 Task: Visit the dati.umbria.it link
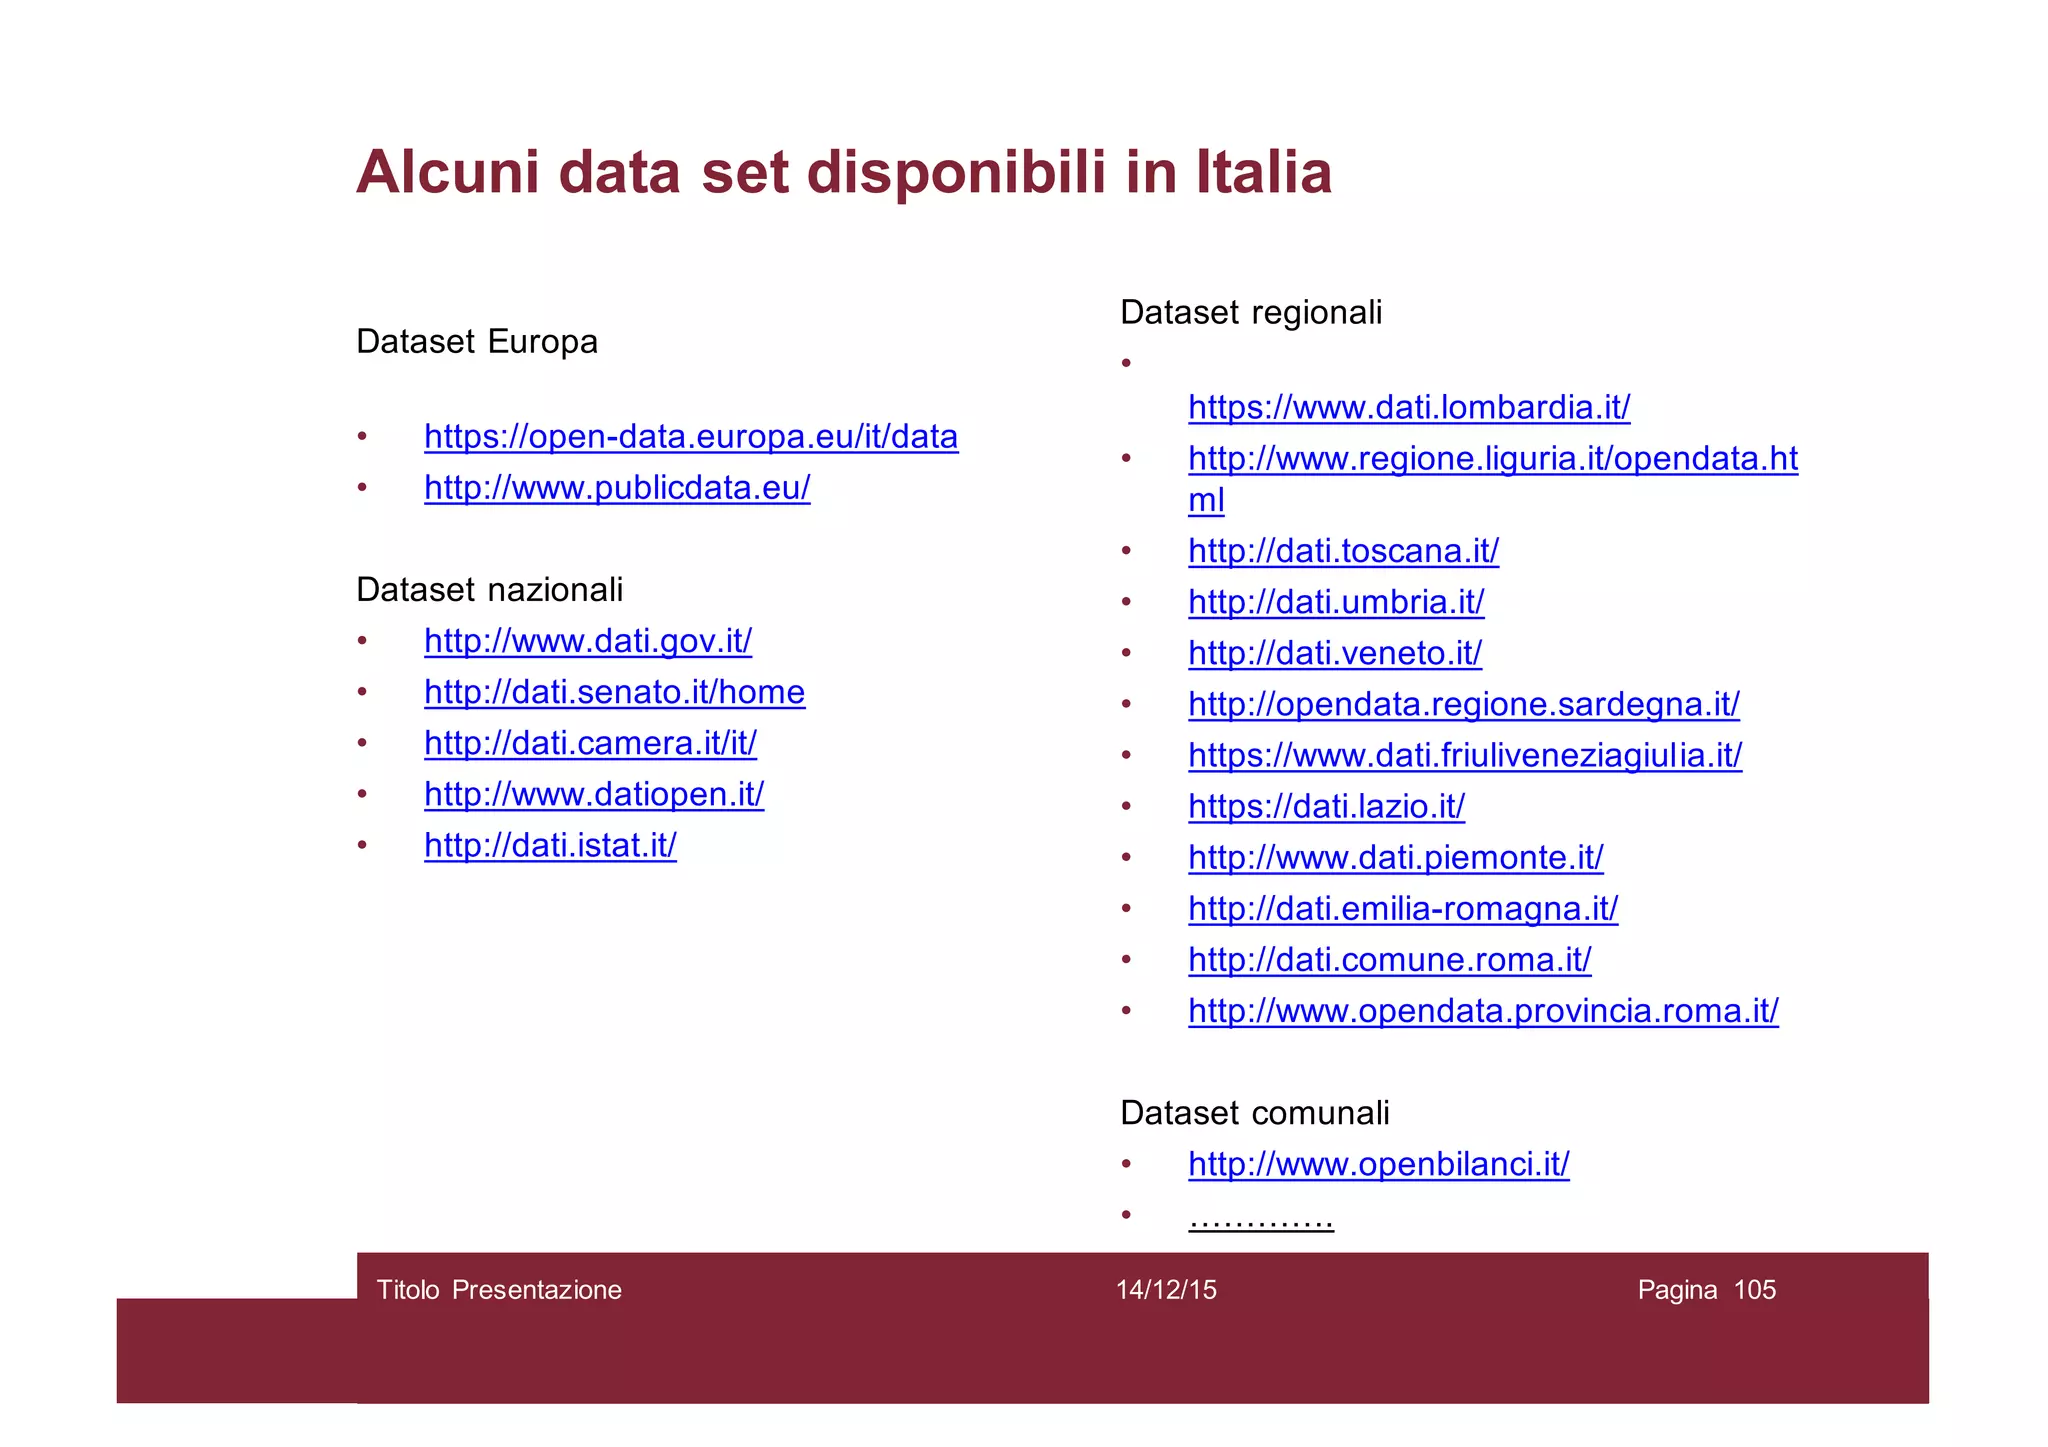[1336, 602]
